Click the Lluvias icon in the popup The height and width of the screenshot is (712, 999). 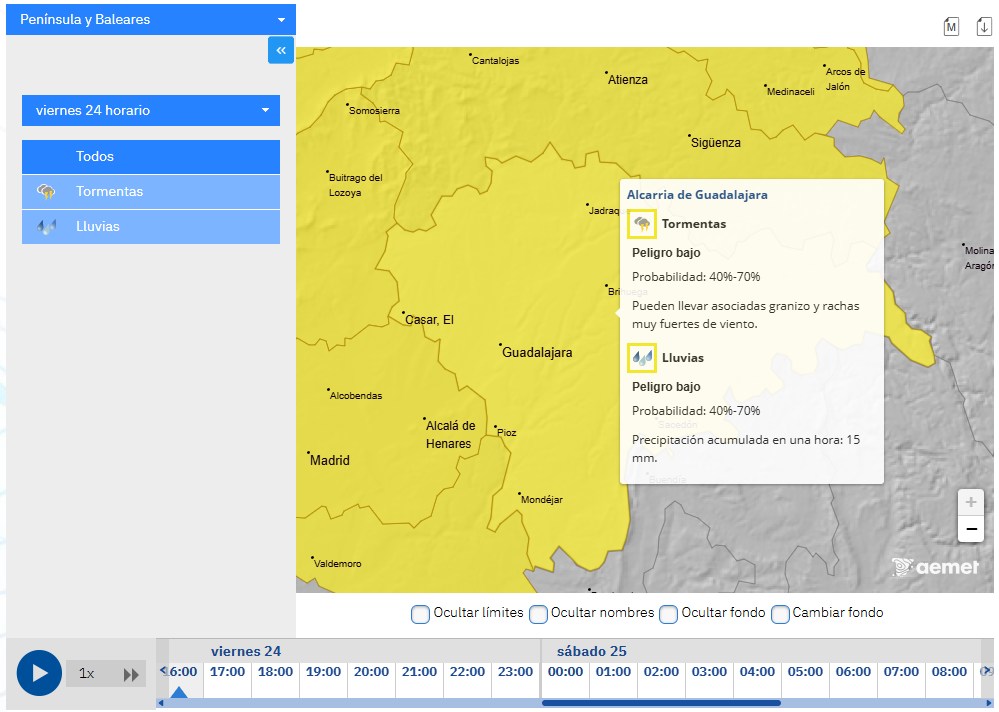point(641,357)
